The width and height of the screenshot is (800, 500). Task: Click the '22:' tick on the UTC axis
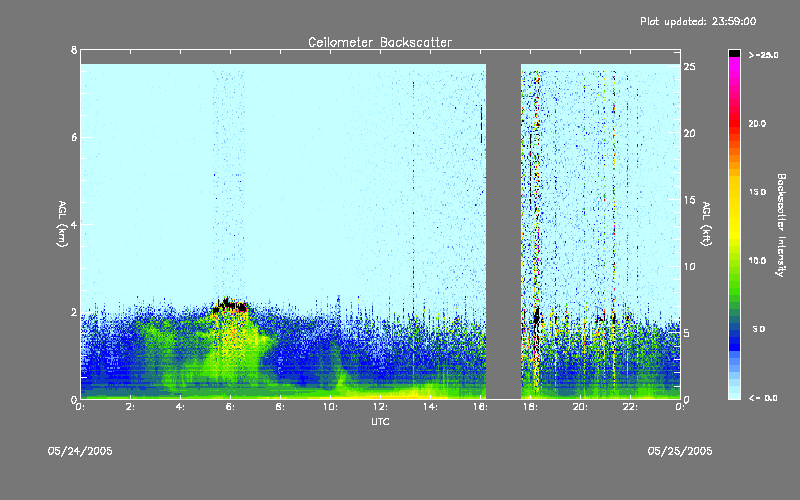pyautogui.click(x=630, y=407)
